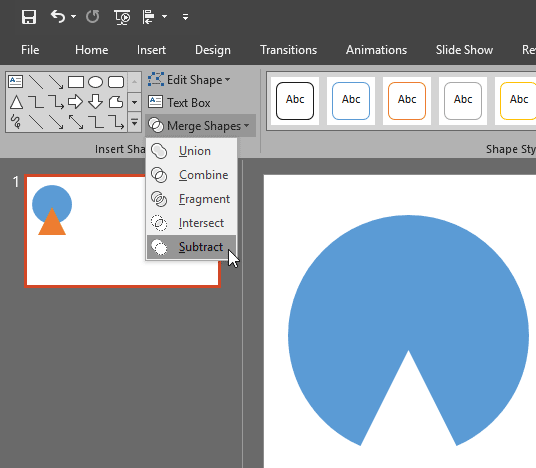
Task: Apply the orange outline Abc shape style
Action: [x=407, y=101]
